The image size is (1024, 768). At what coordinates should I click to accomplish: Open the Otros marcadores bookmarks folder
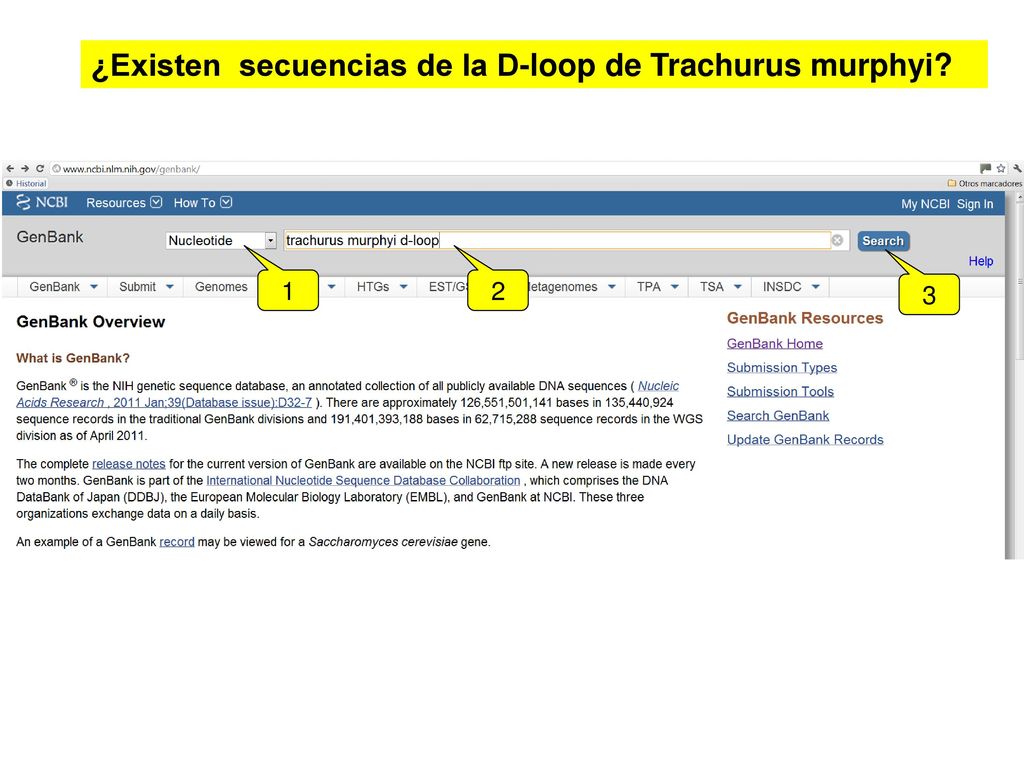pyautogui.click(x=985, y=184)
